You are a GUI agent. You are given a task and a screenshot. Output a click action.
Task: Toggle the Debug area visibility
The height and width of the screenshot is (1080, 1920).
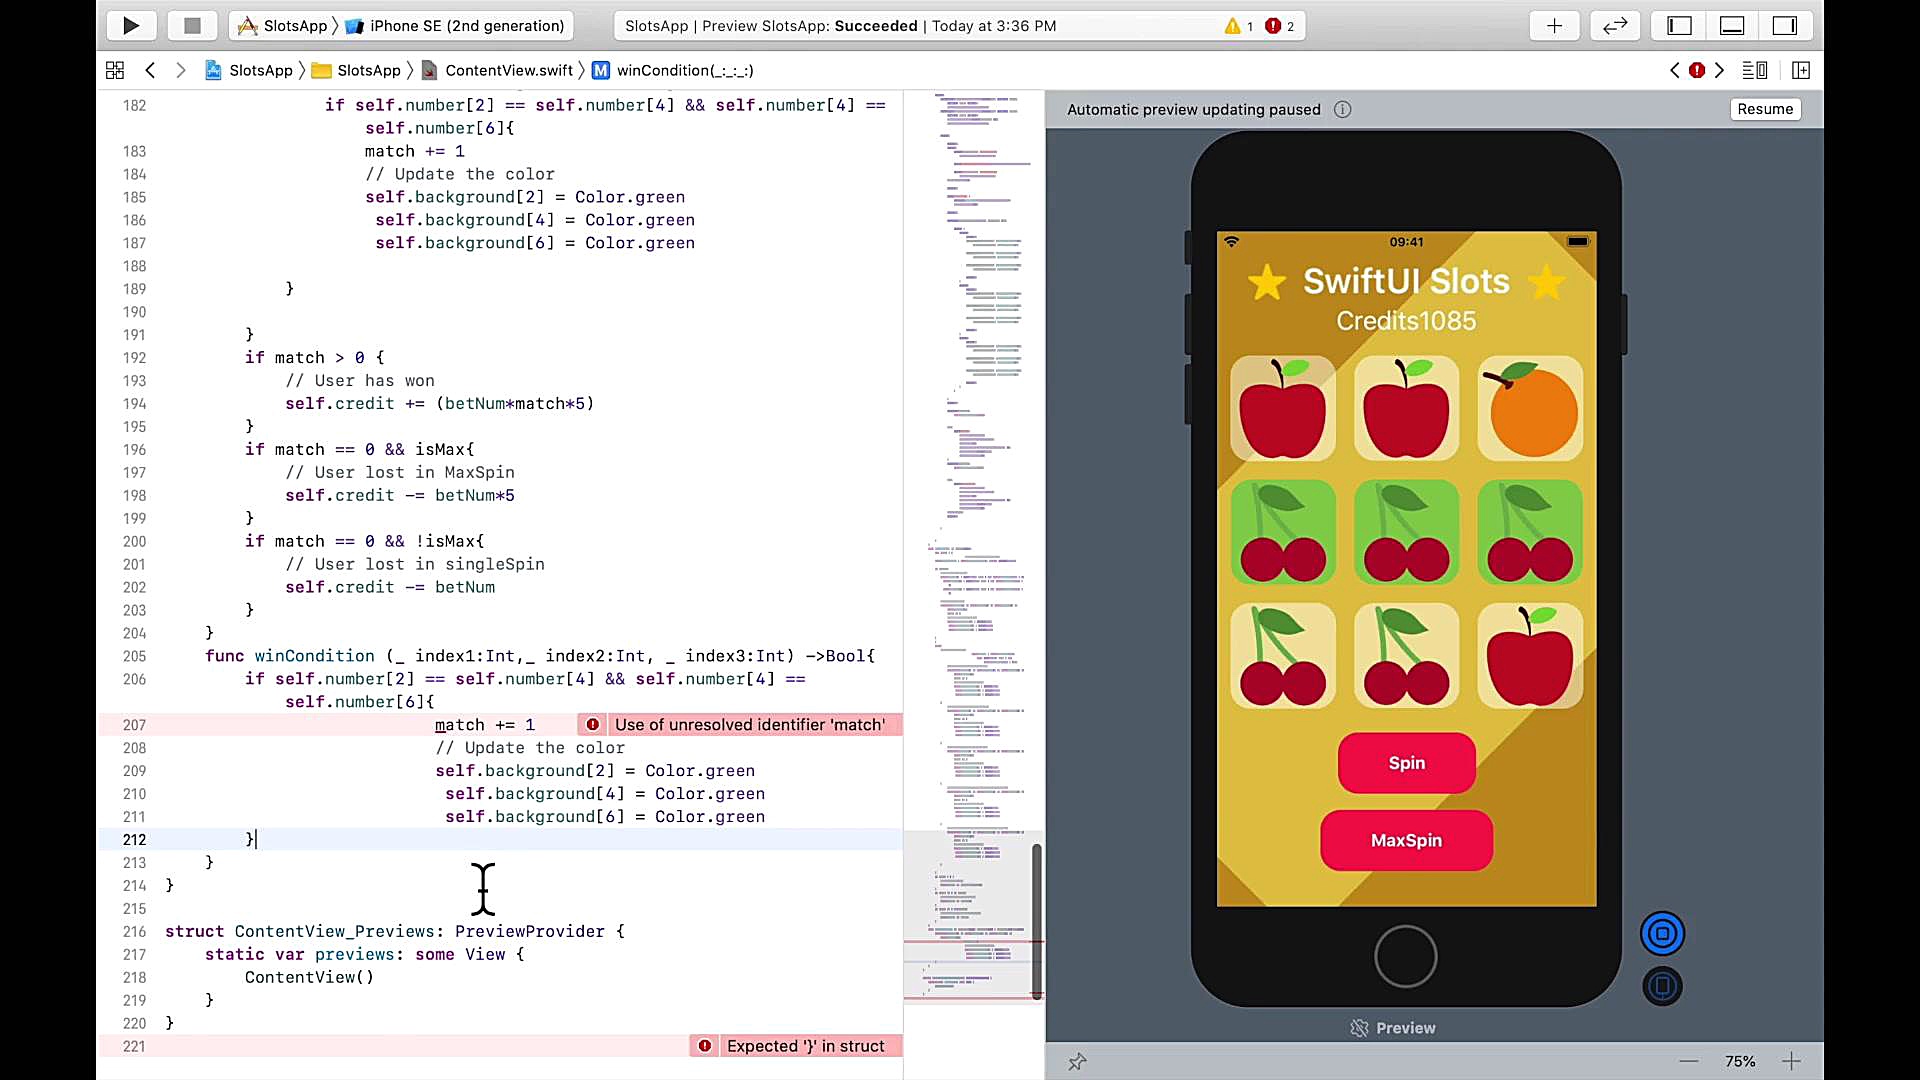pyautogui.click(x=1731, y=25)
